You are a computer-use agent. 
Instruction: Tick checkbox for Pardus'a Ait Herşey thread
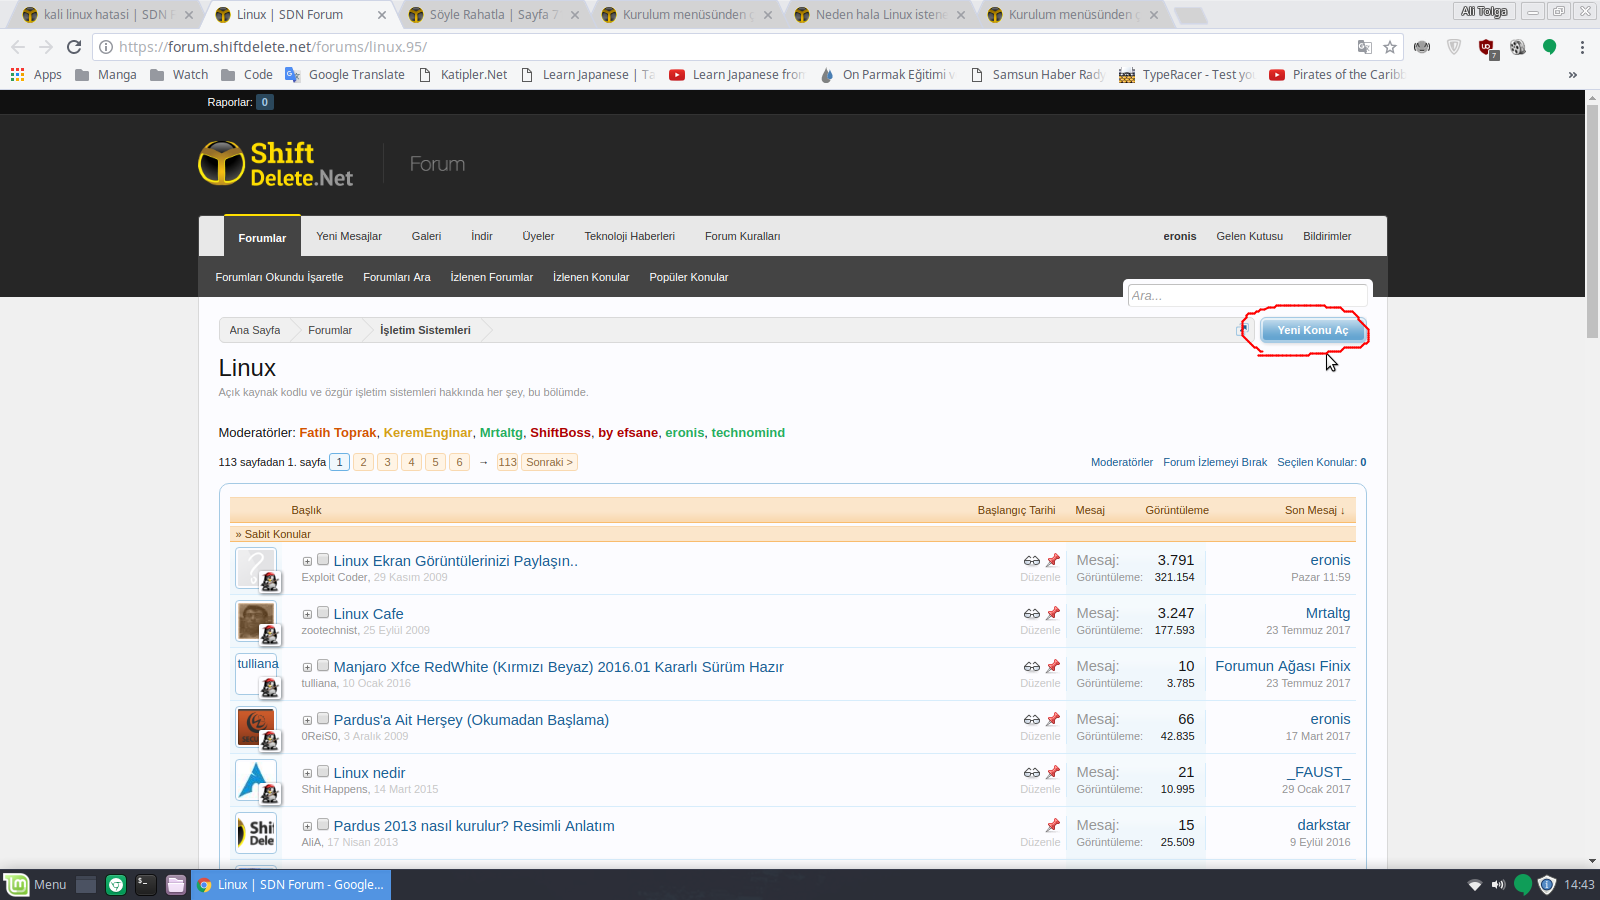323,719
